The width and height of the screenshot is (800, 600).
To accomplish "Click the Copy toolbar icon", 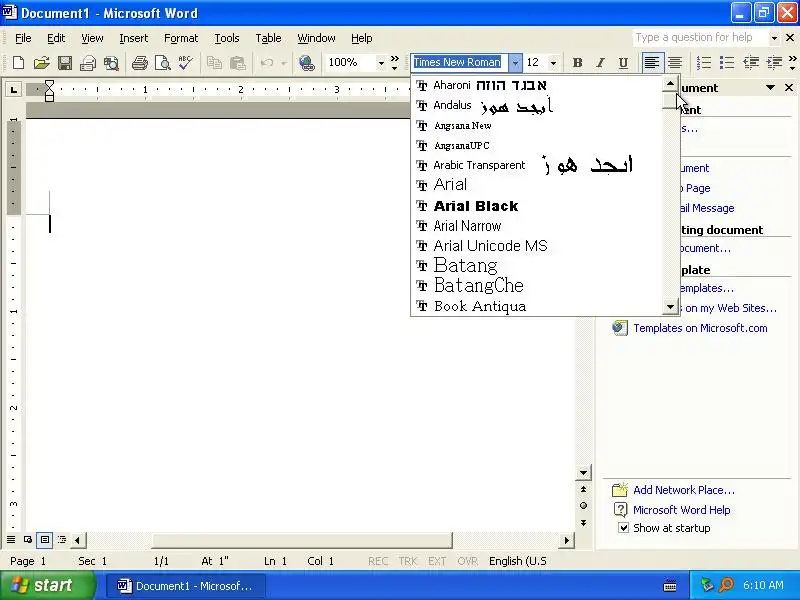I will pos(214,63).
